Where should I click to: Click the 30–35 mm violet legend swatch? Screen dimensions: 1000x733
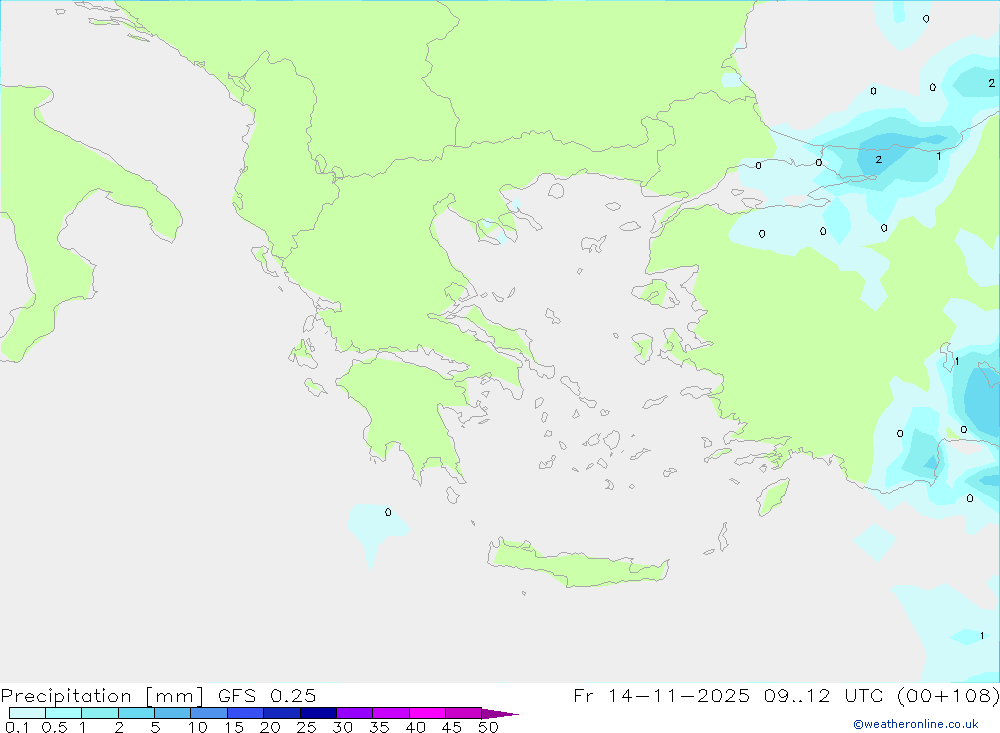(355, 713)
